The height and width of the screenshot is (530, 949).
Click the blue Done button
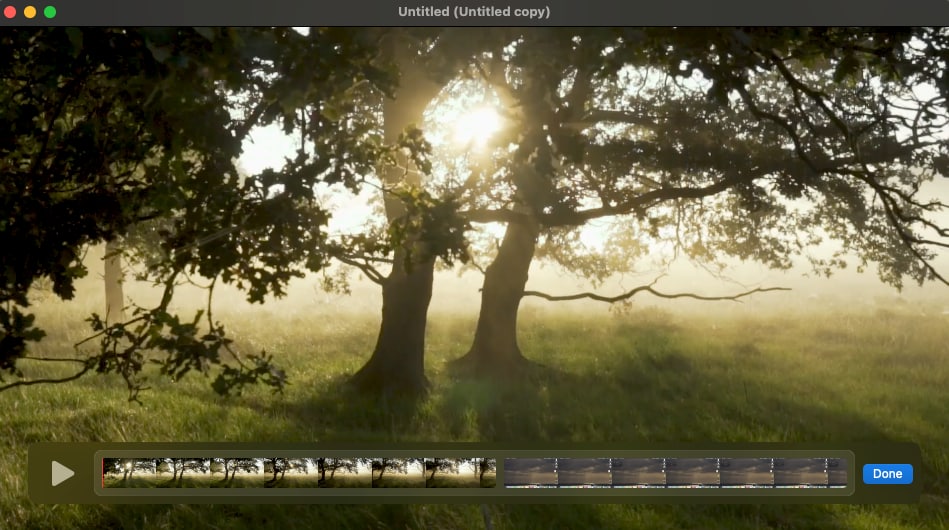pyautogui.click(x=887, y=474)
